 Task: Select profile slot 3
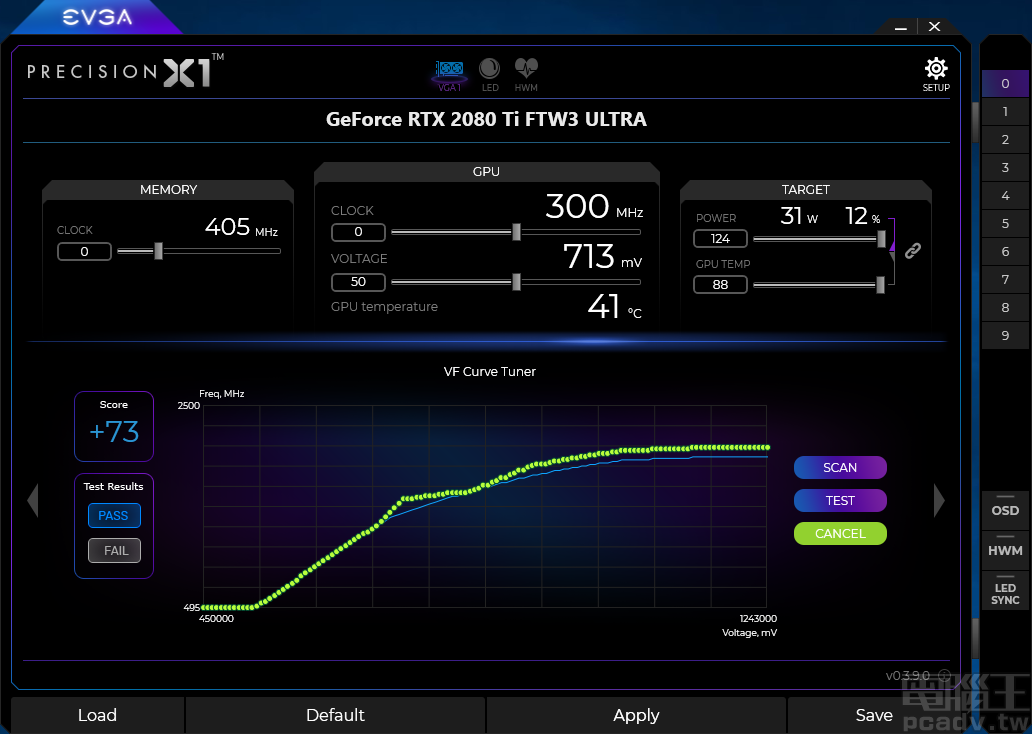pos(1005,167)
